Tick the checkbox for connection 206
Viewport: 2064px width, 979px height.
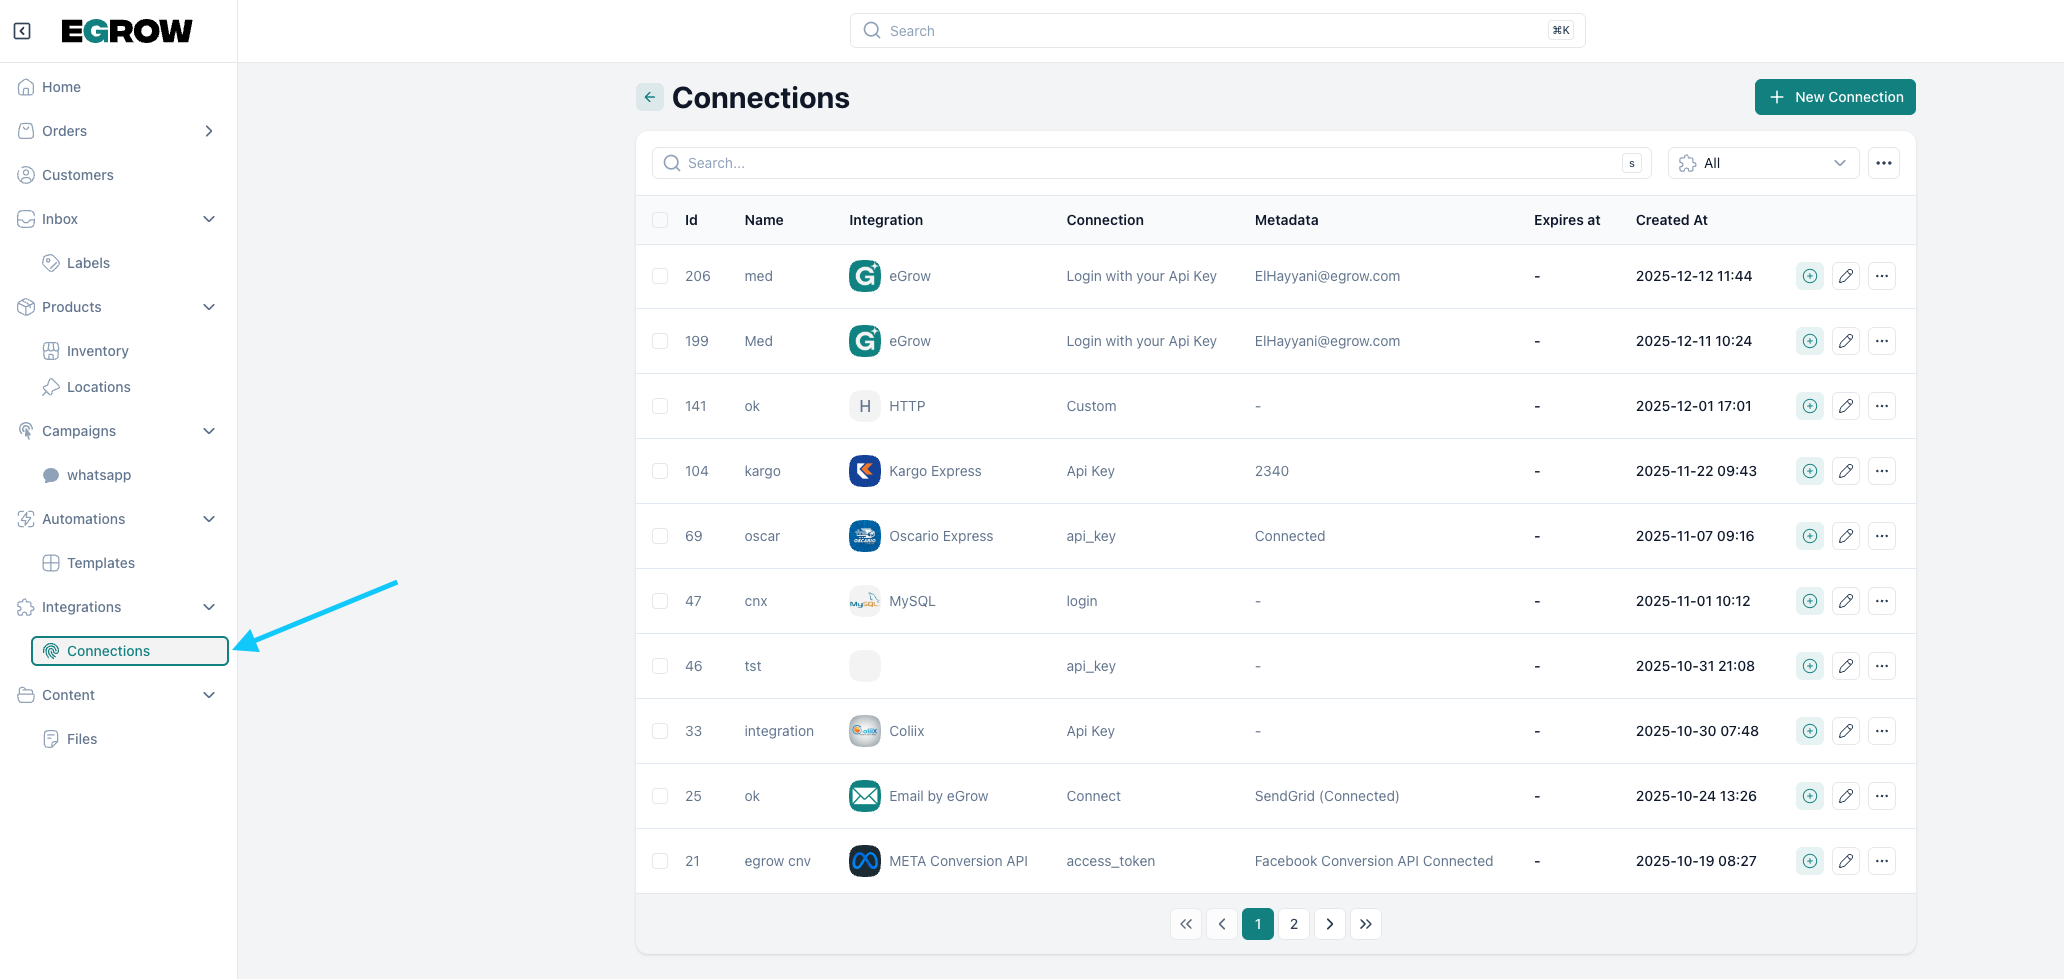tap(660, 276)
